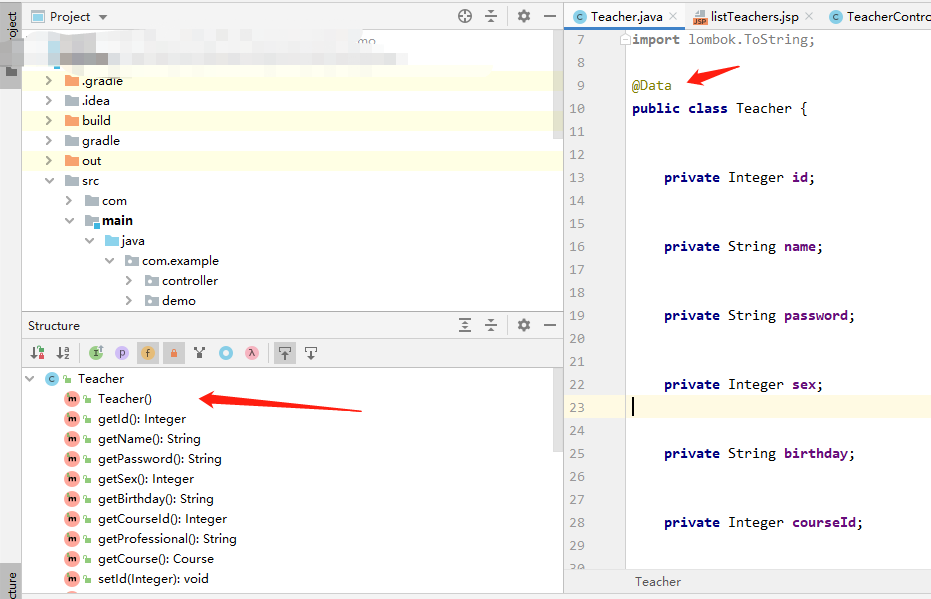The image size is (931, 599).
Task: Collapse the Teacher class node in Structure
Action: [30, 378]
